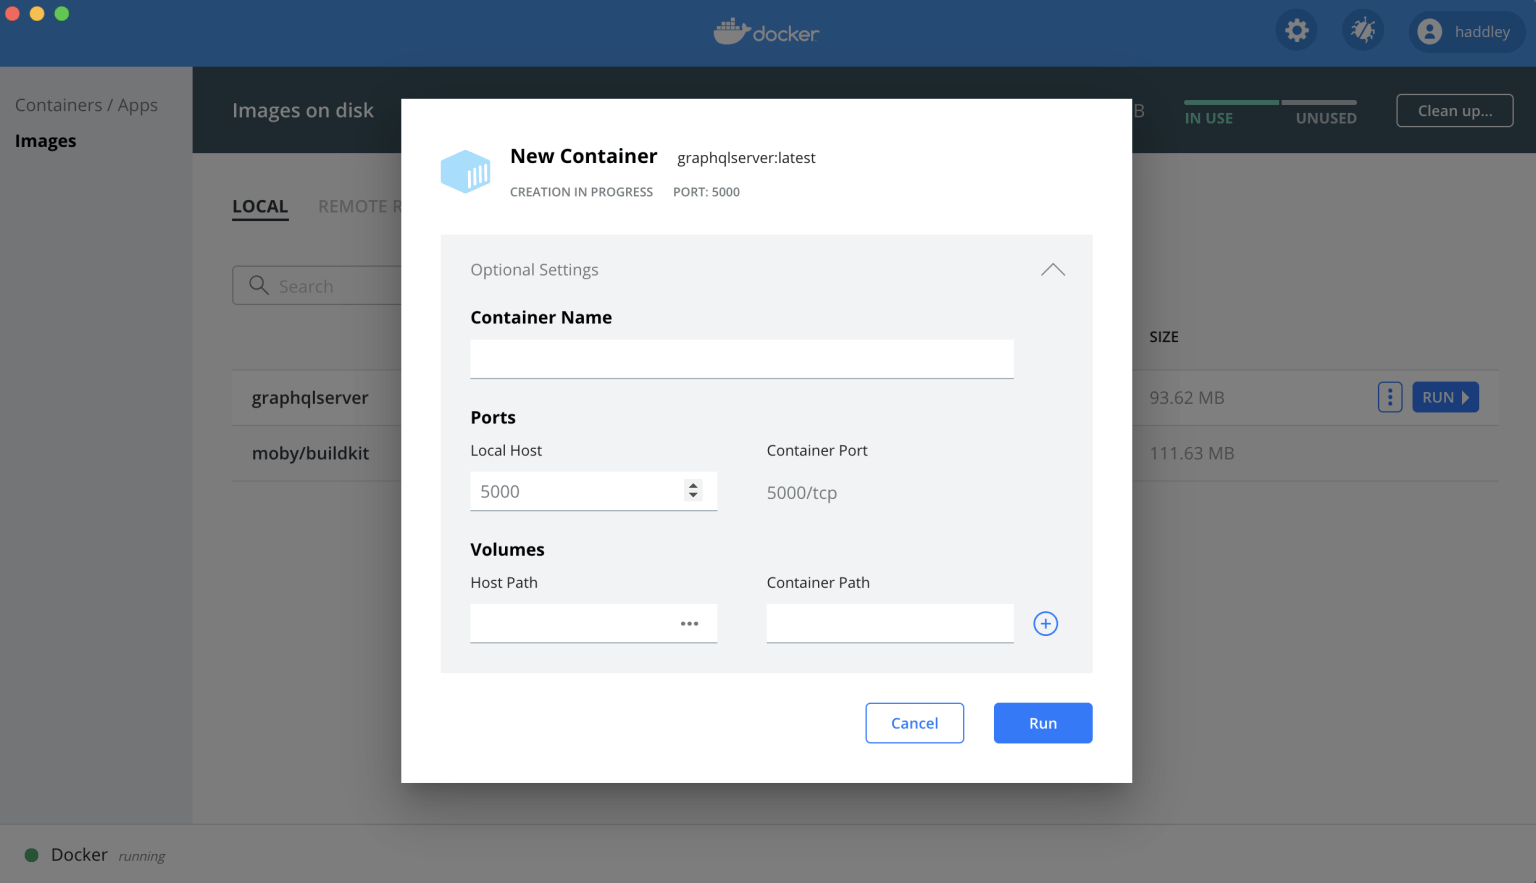Screen dimensions: 1536x883
Task: Focus the Container Name field
Action: click(741, 359)
